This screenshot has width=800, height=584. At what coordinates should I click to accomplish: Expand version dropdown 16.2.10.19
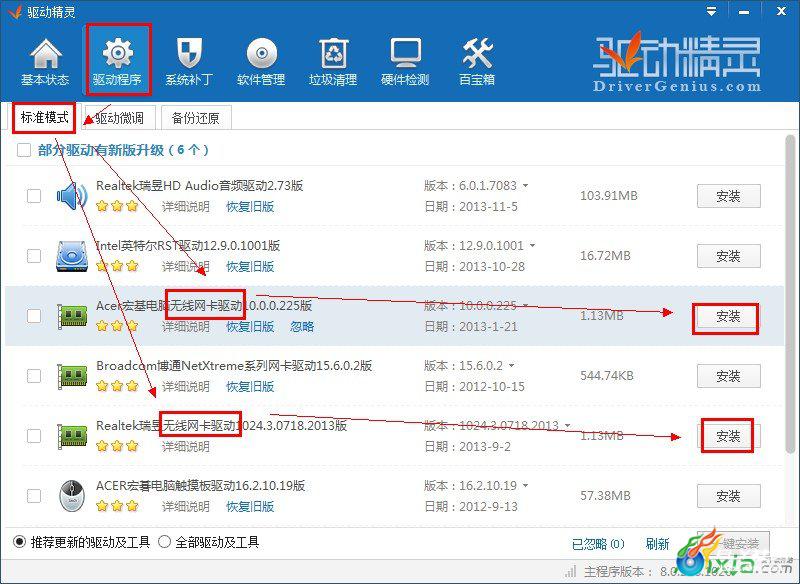pyautogui.click(x=526, y=486)
